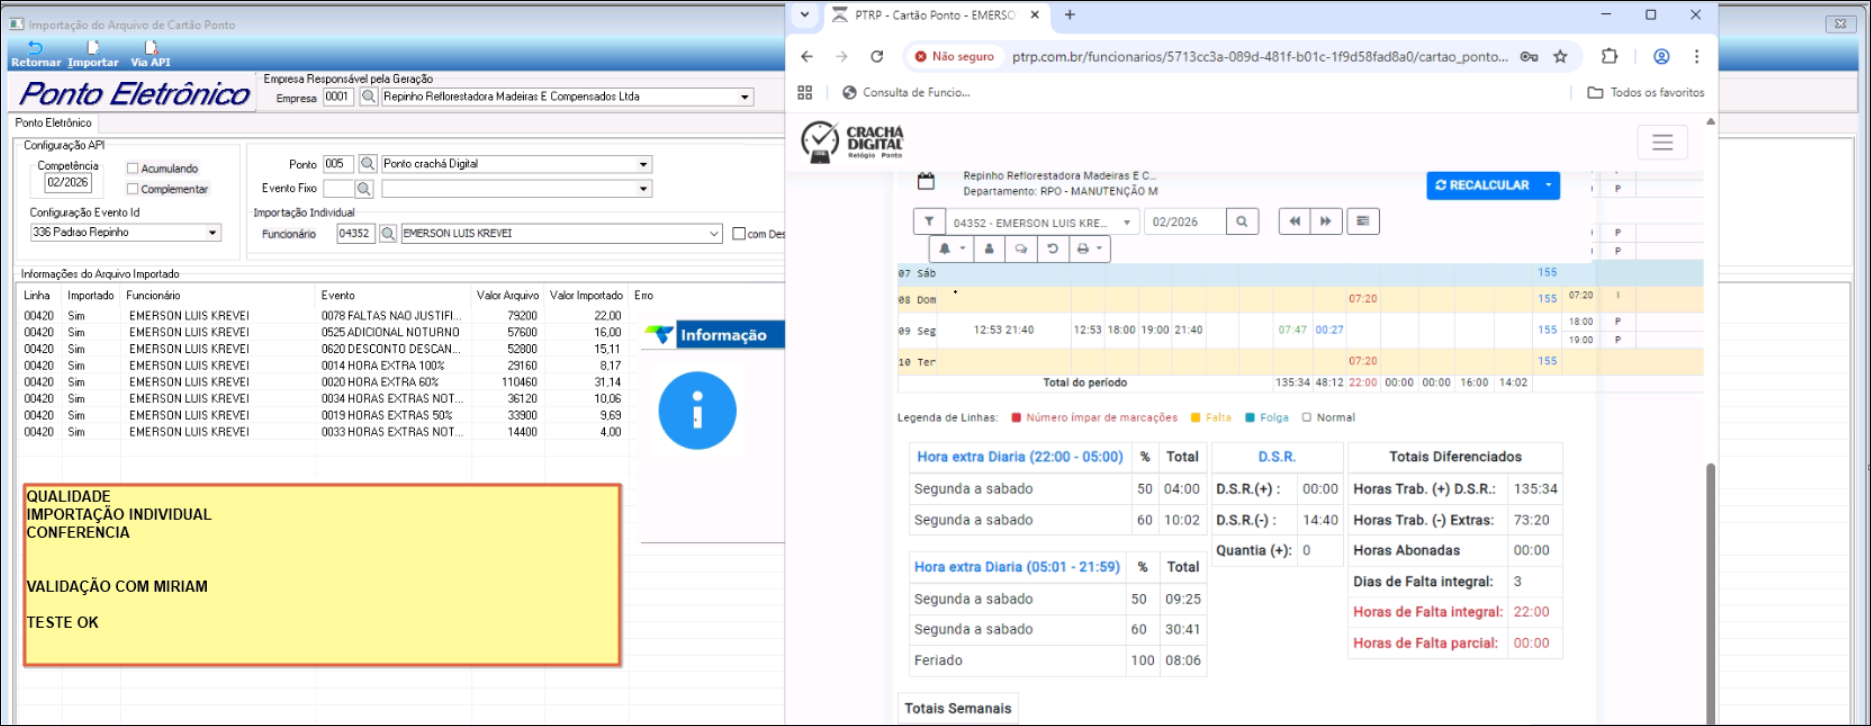The image size is (1871, 726).
Task: Click the undo arrow icon in card toolbar
Action: (1053, 249)
